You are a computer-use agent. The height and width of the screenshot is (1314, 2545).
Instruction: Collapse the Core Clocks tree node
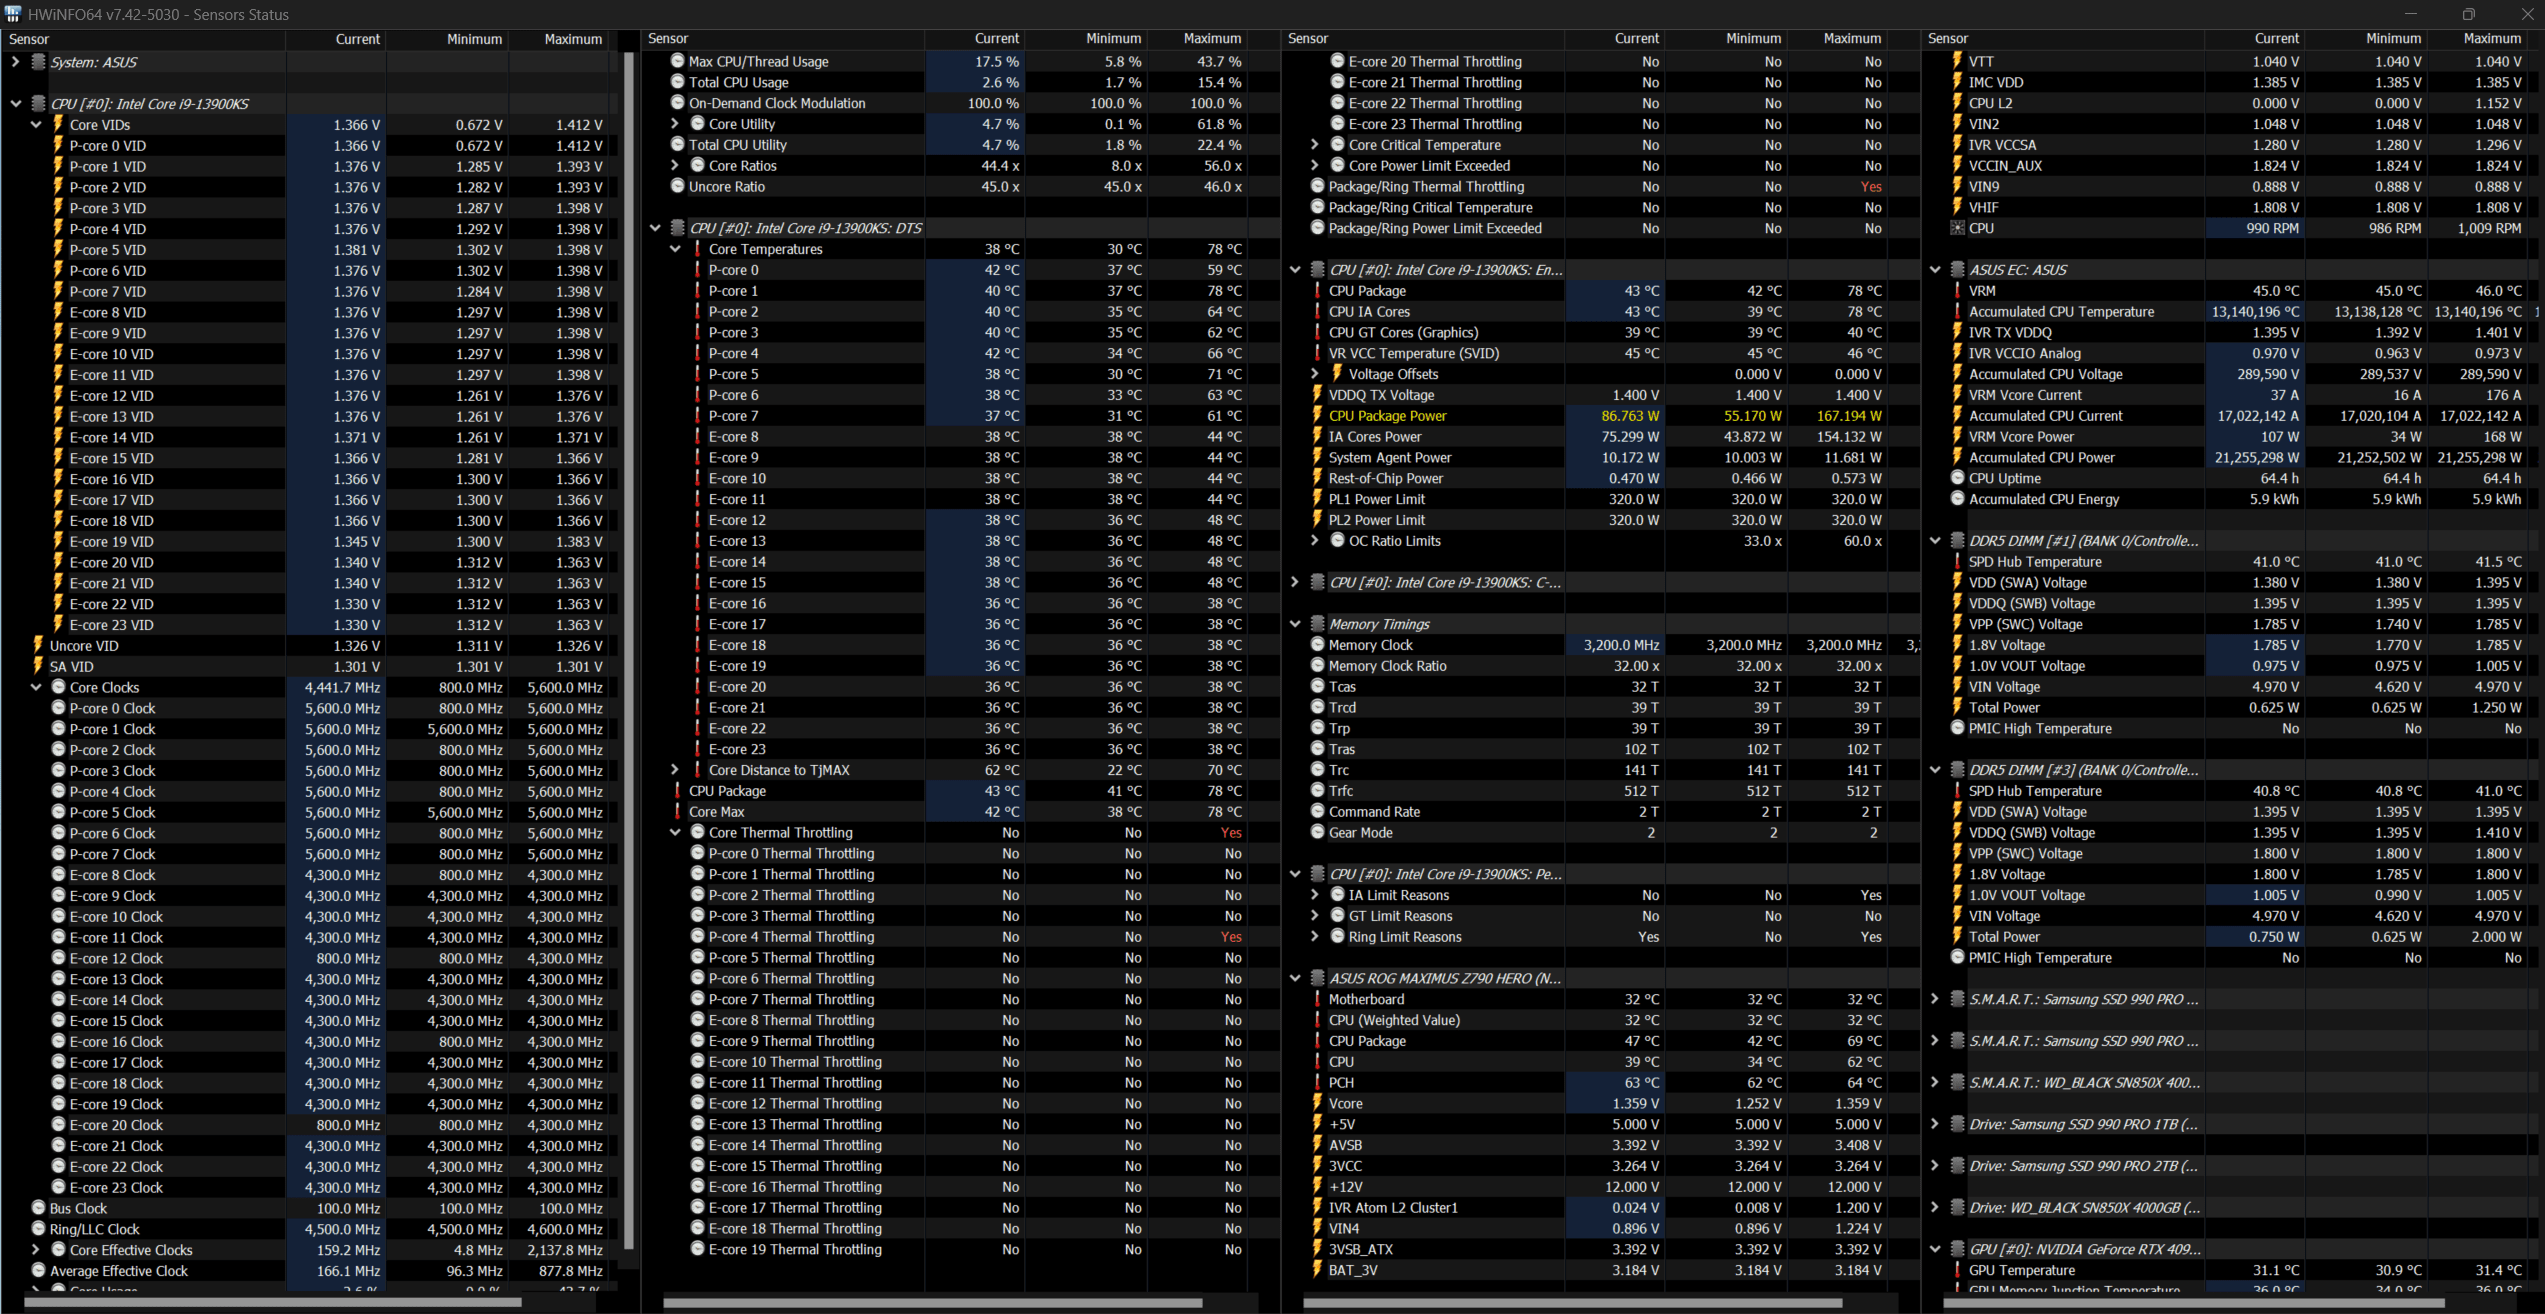tap(36, 688)
